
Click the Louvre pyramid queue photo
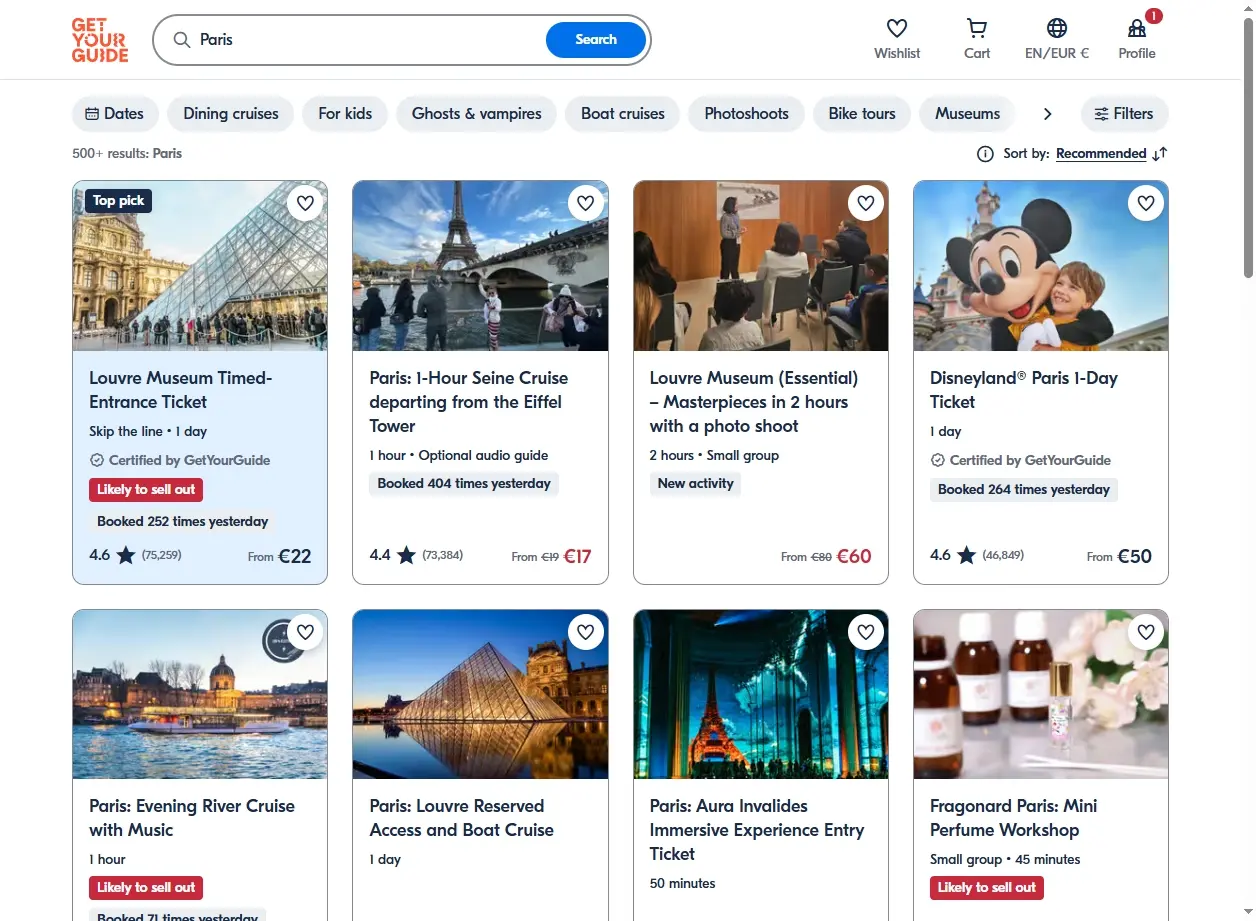point(200,266)
